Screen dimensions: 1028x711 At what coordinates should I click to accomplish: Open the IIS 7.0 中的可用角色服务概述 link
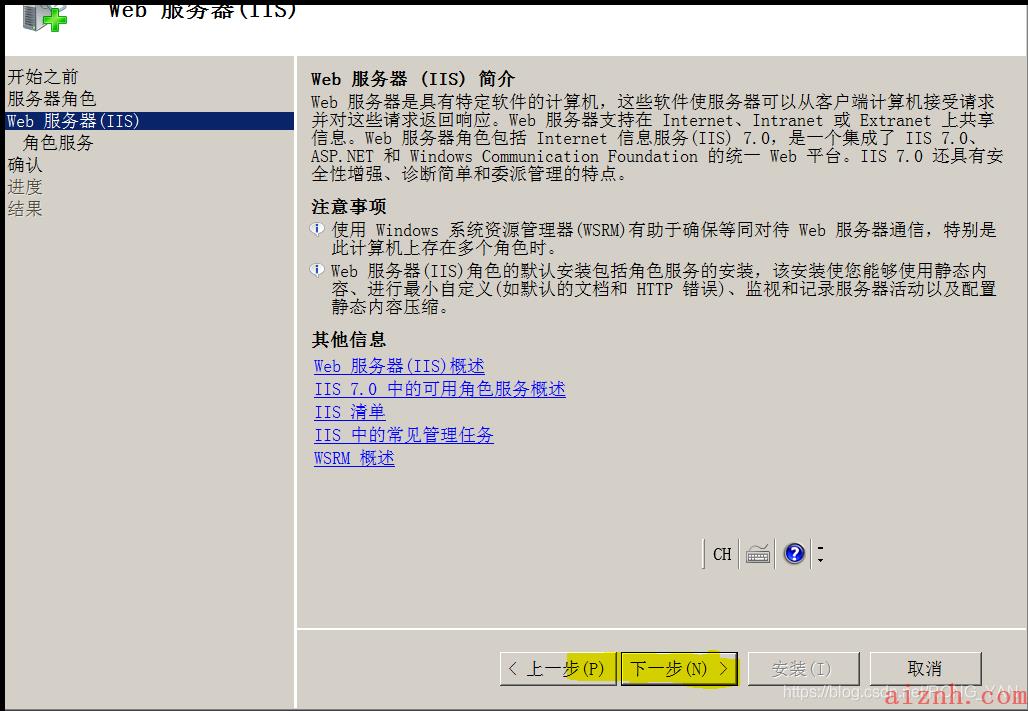[440, 389]
